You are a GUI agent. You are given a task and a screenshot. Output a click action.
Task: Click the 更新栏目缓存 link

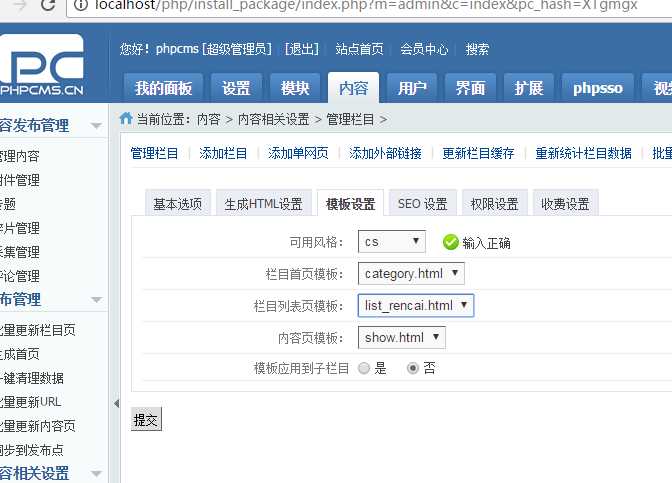[x=478, y=153]
